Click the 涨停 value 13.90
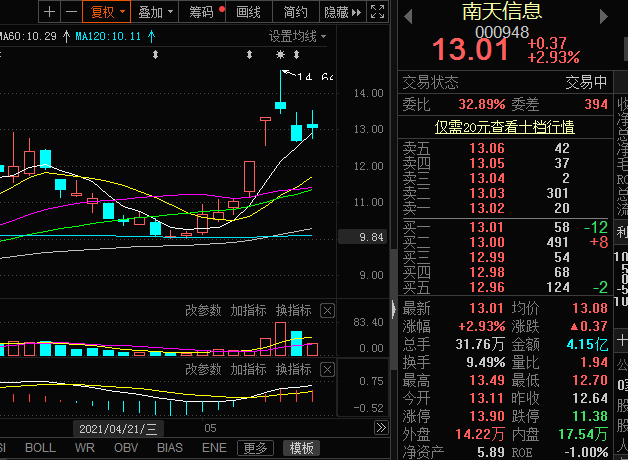This screenshot has height=460, width=628. (486, 416)
